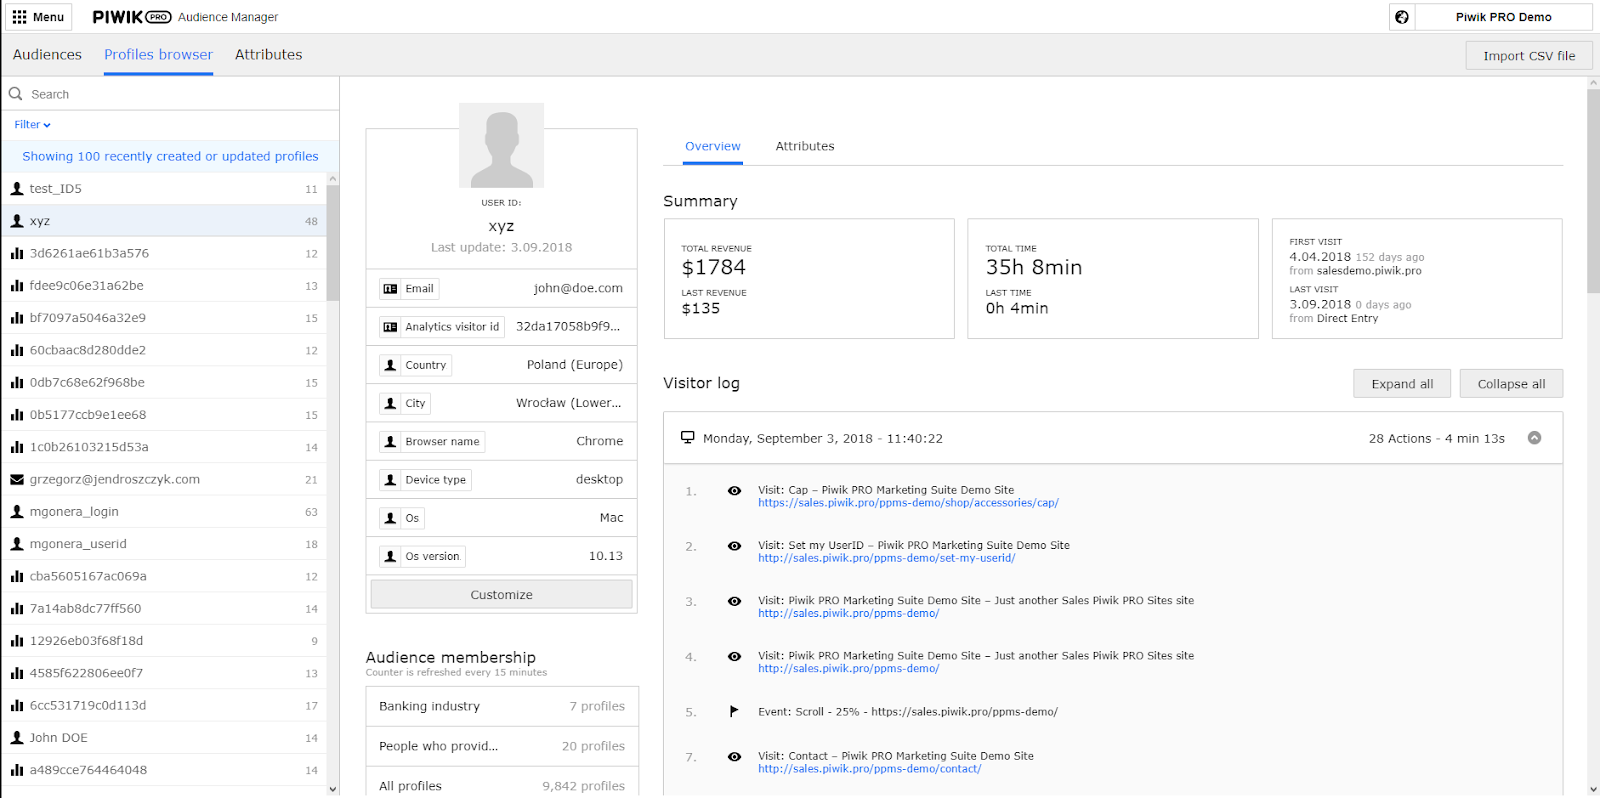Open the Menu grid icon
This screenshot has height=798, width=1600.
[19, 17]
